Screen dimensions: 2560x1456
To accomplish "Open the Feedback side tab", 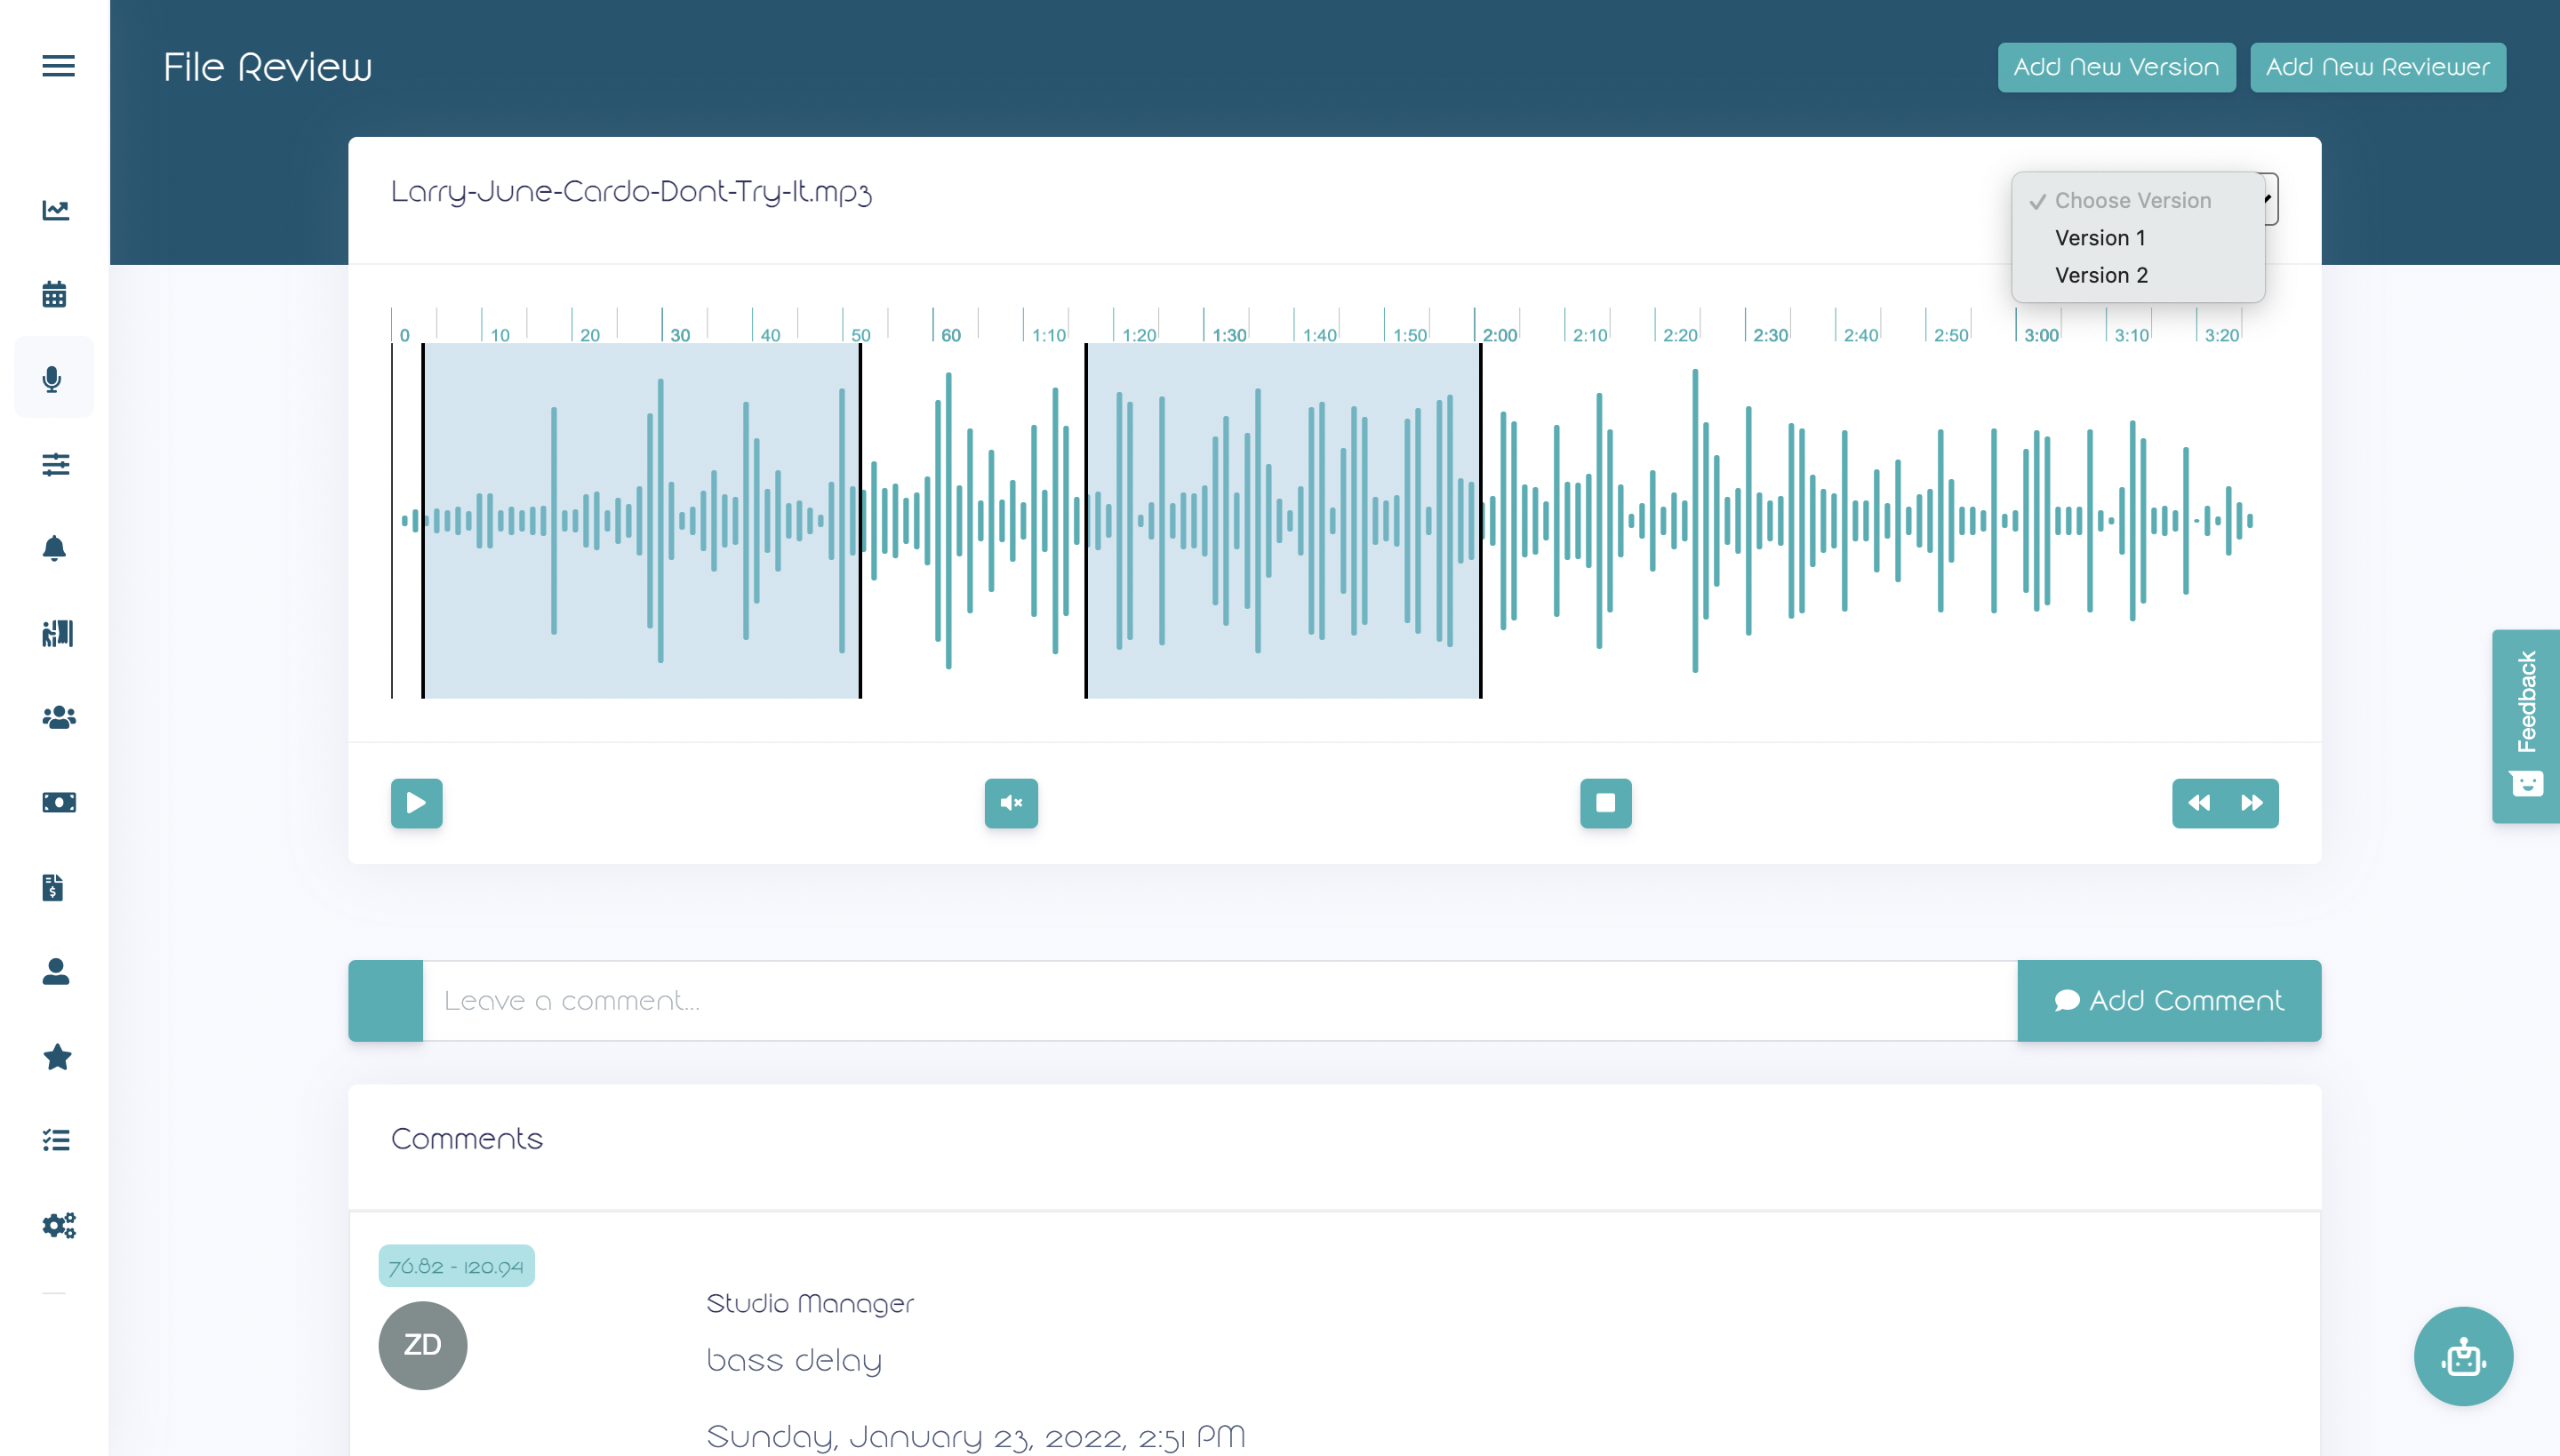I will [x=2526, y=726].
